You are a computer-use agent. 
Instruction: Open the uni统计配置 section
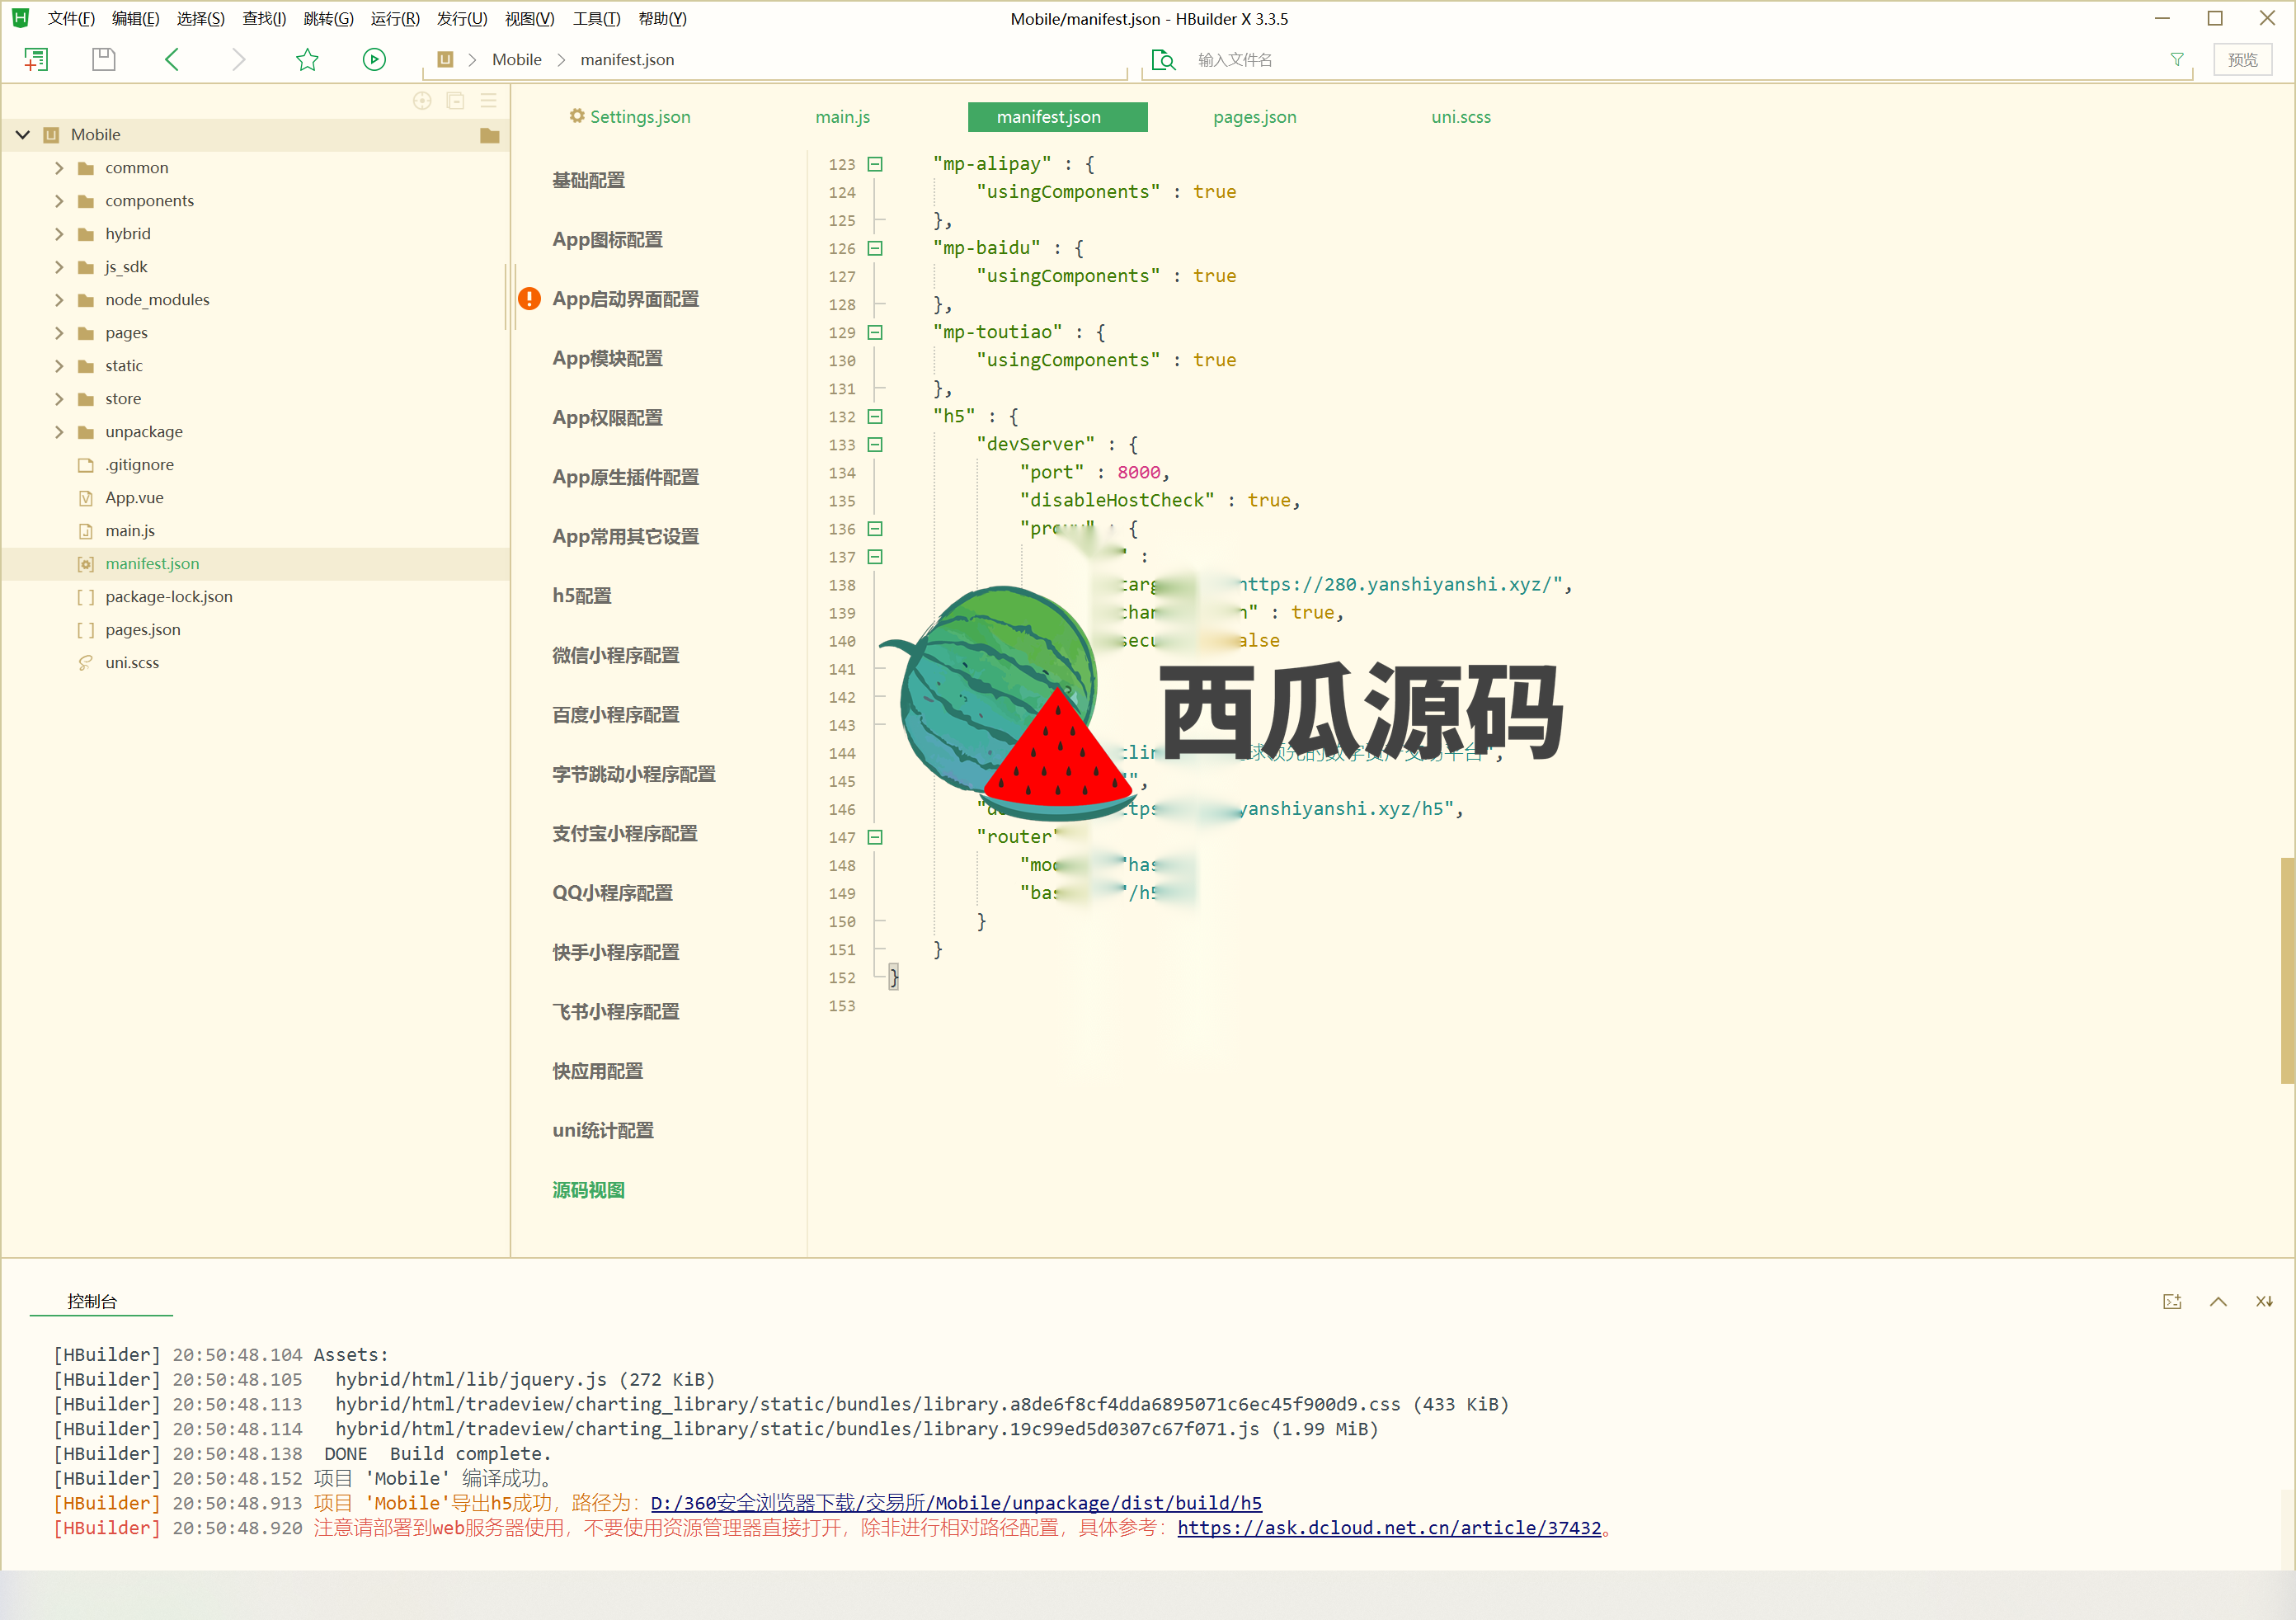603,1131
